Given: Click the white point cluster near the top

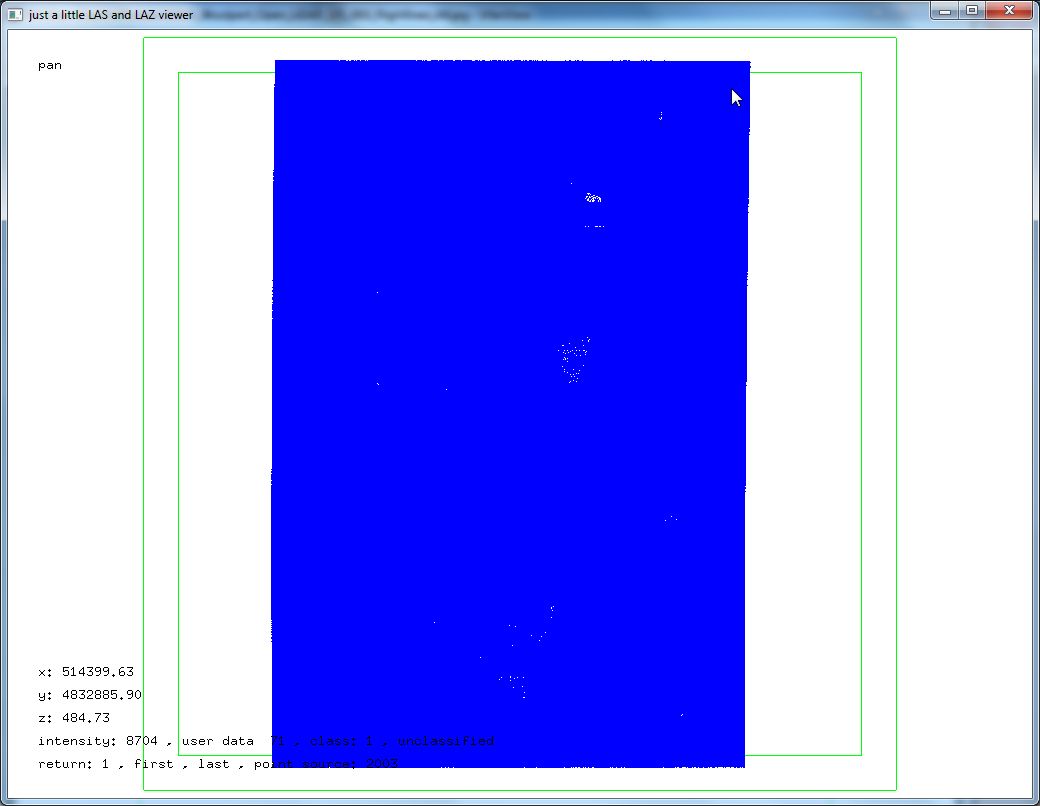Looking at the screenshot, I should [x=593, y=198].
